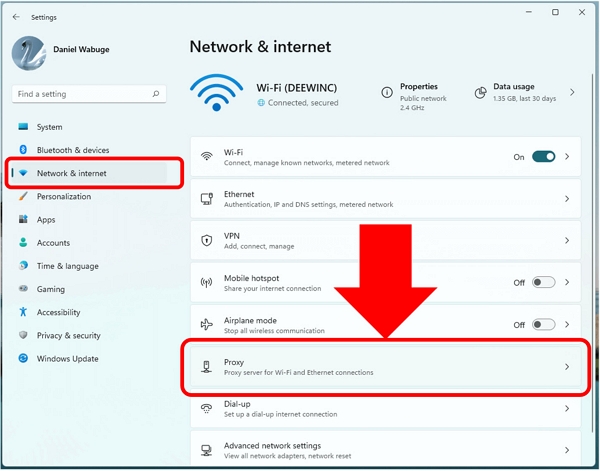Screen dimensions: 600x471
Task: Expand the VPN row chevron
Action: [567, 240]
